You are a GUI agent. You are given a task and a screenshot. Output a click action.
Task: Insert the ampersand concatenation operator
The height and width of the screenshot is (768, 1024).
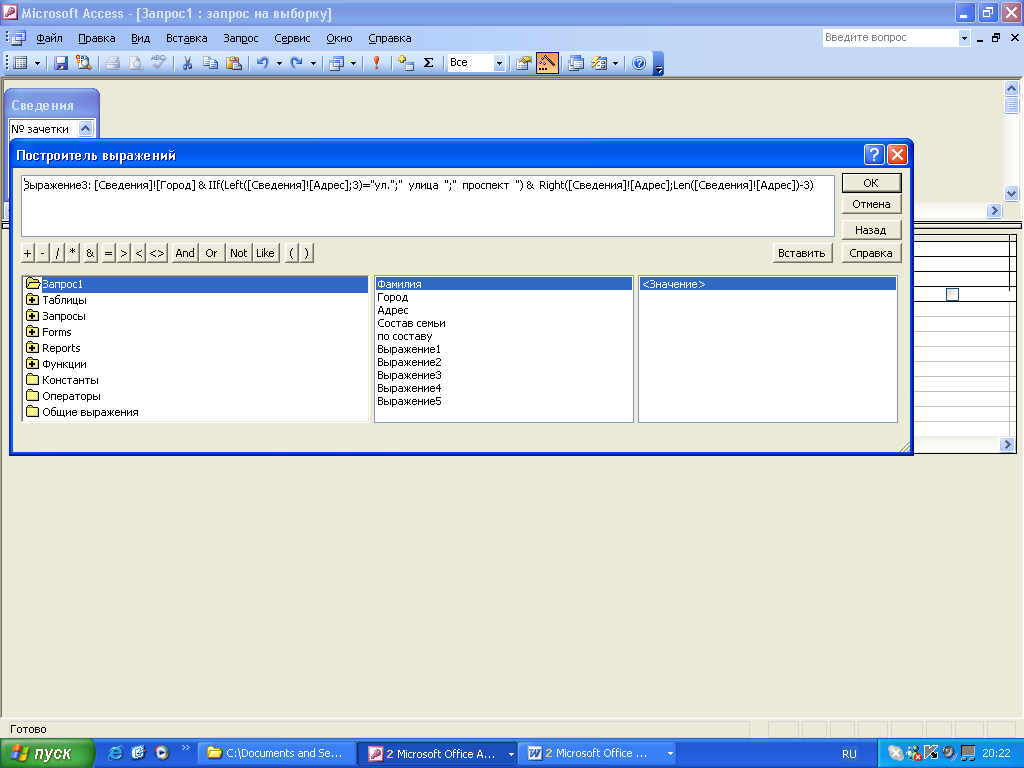tap(90, 253)
